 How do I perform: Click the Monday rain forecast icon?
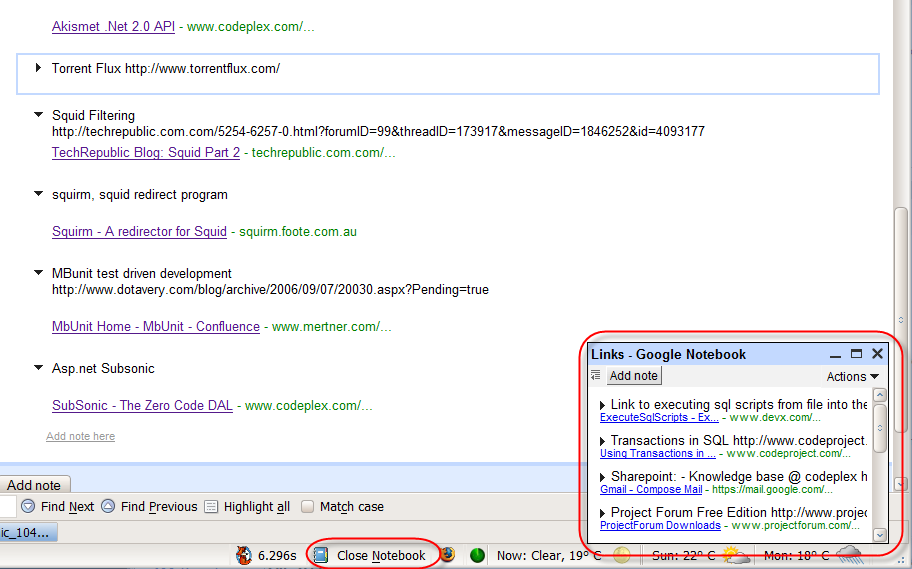(849, 554)
